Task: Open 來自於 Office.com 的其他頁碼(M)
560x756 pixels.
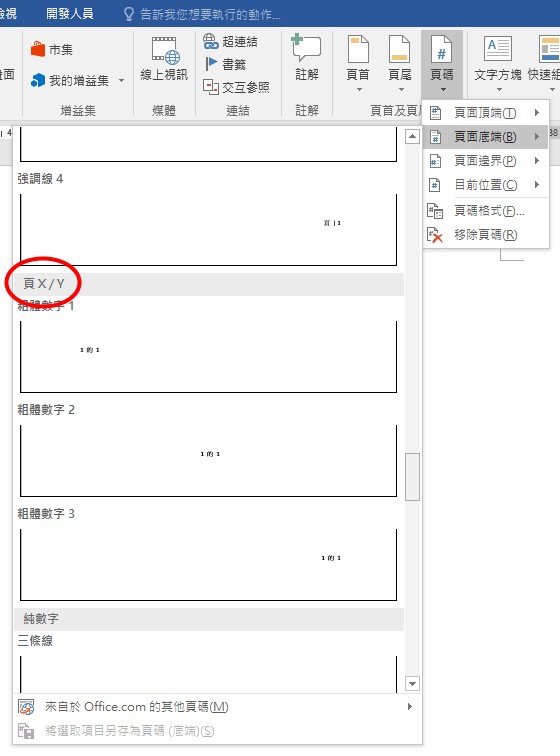Action: coord(217,707)
